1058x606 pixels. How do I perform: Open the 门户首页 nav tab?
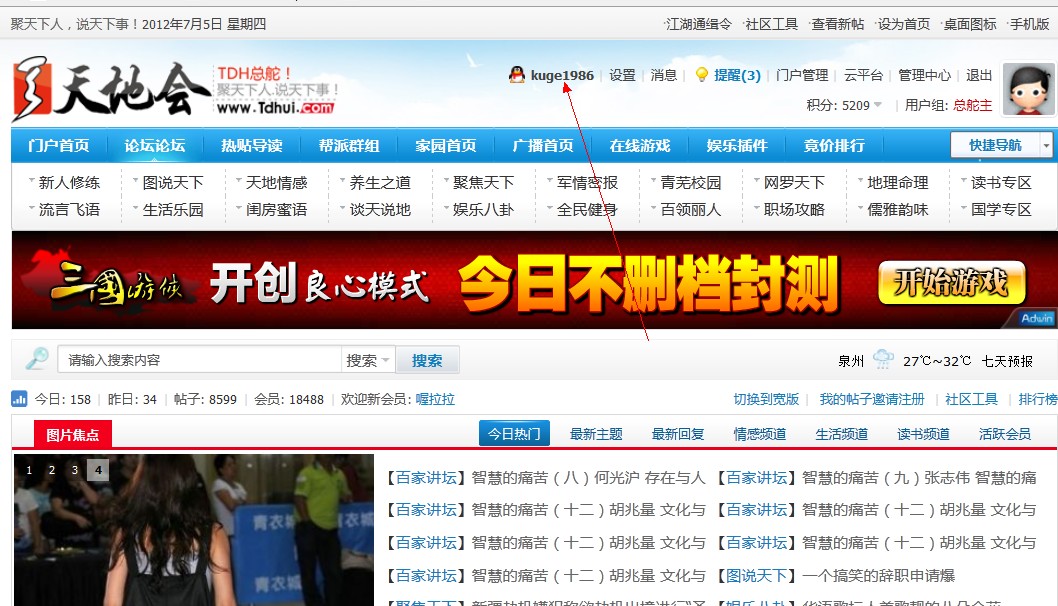[x=59, y=145]
